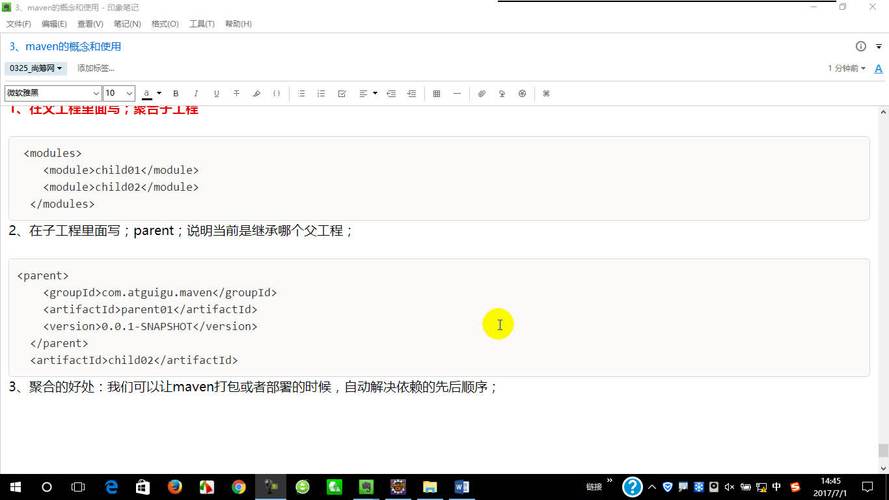Expand the 链接 toolbar chevron
889x500 pixels.
click(609, 481)
